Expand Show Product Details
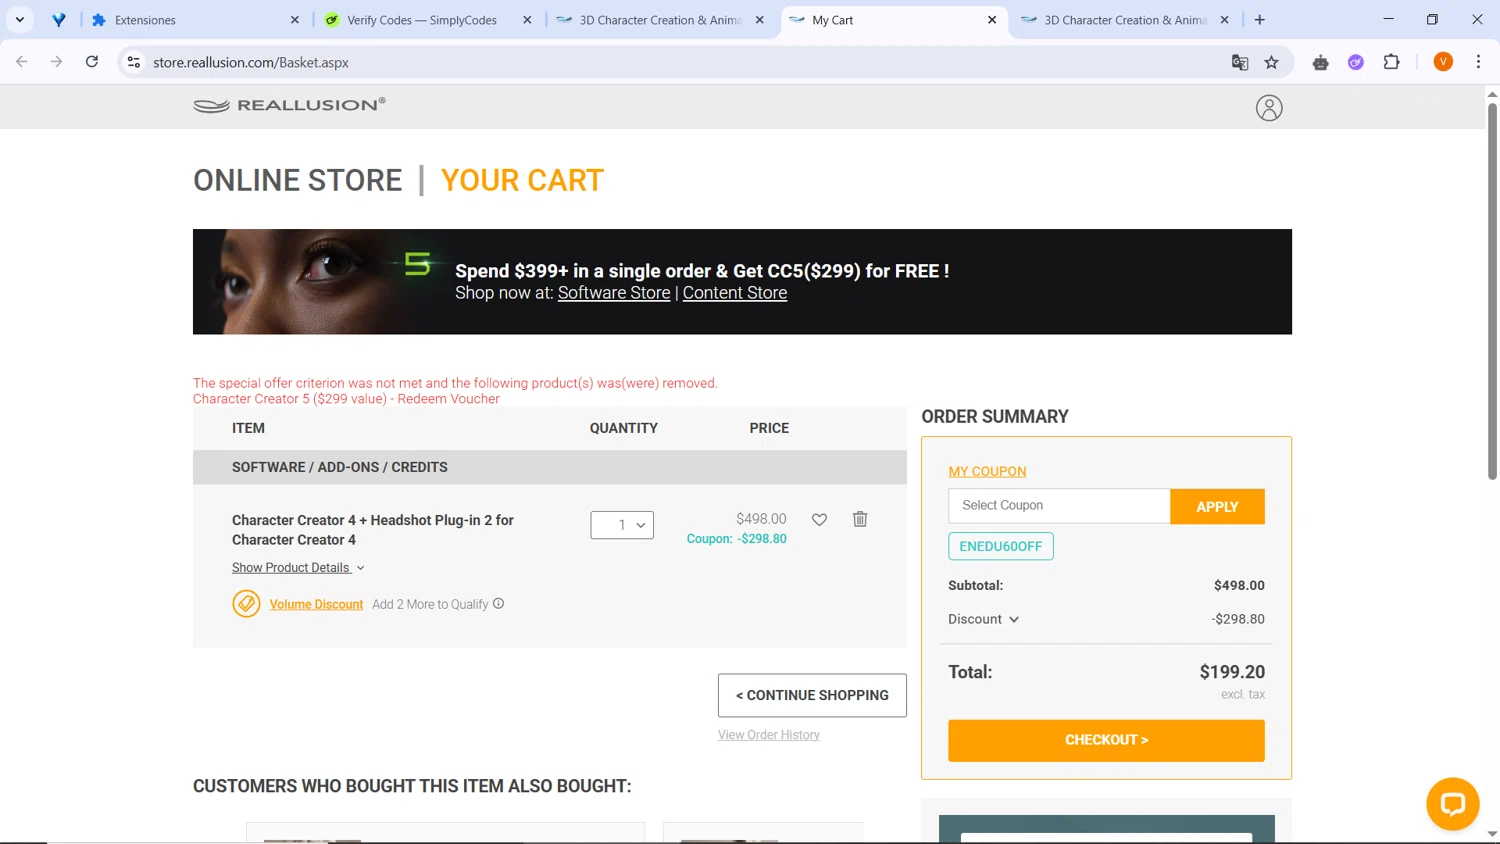 pyautogui.click(x=298, y=568)
